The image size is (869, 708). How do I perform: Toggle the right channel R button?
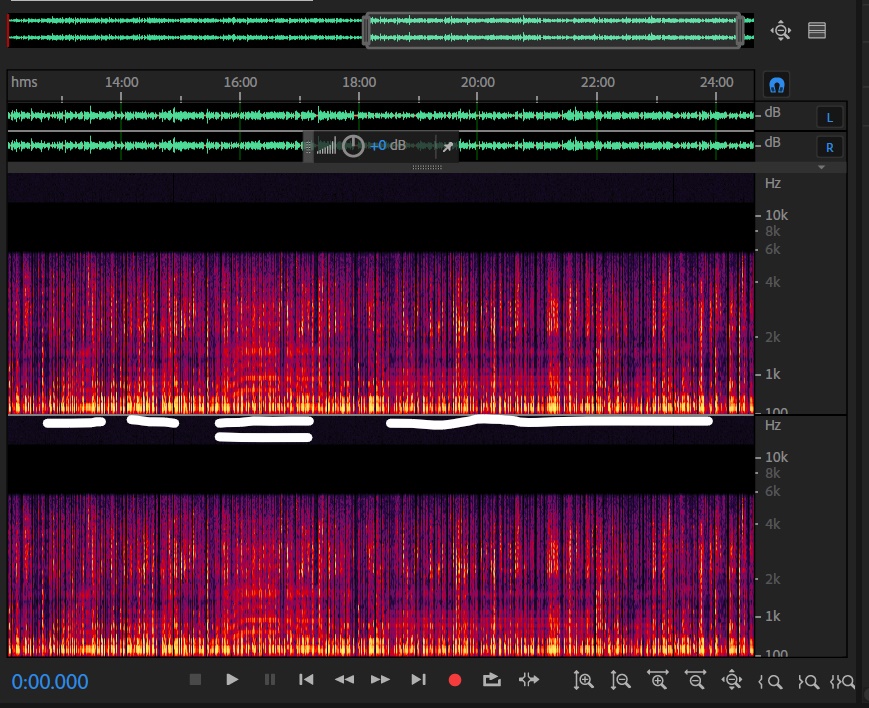[x=830, y=147]
